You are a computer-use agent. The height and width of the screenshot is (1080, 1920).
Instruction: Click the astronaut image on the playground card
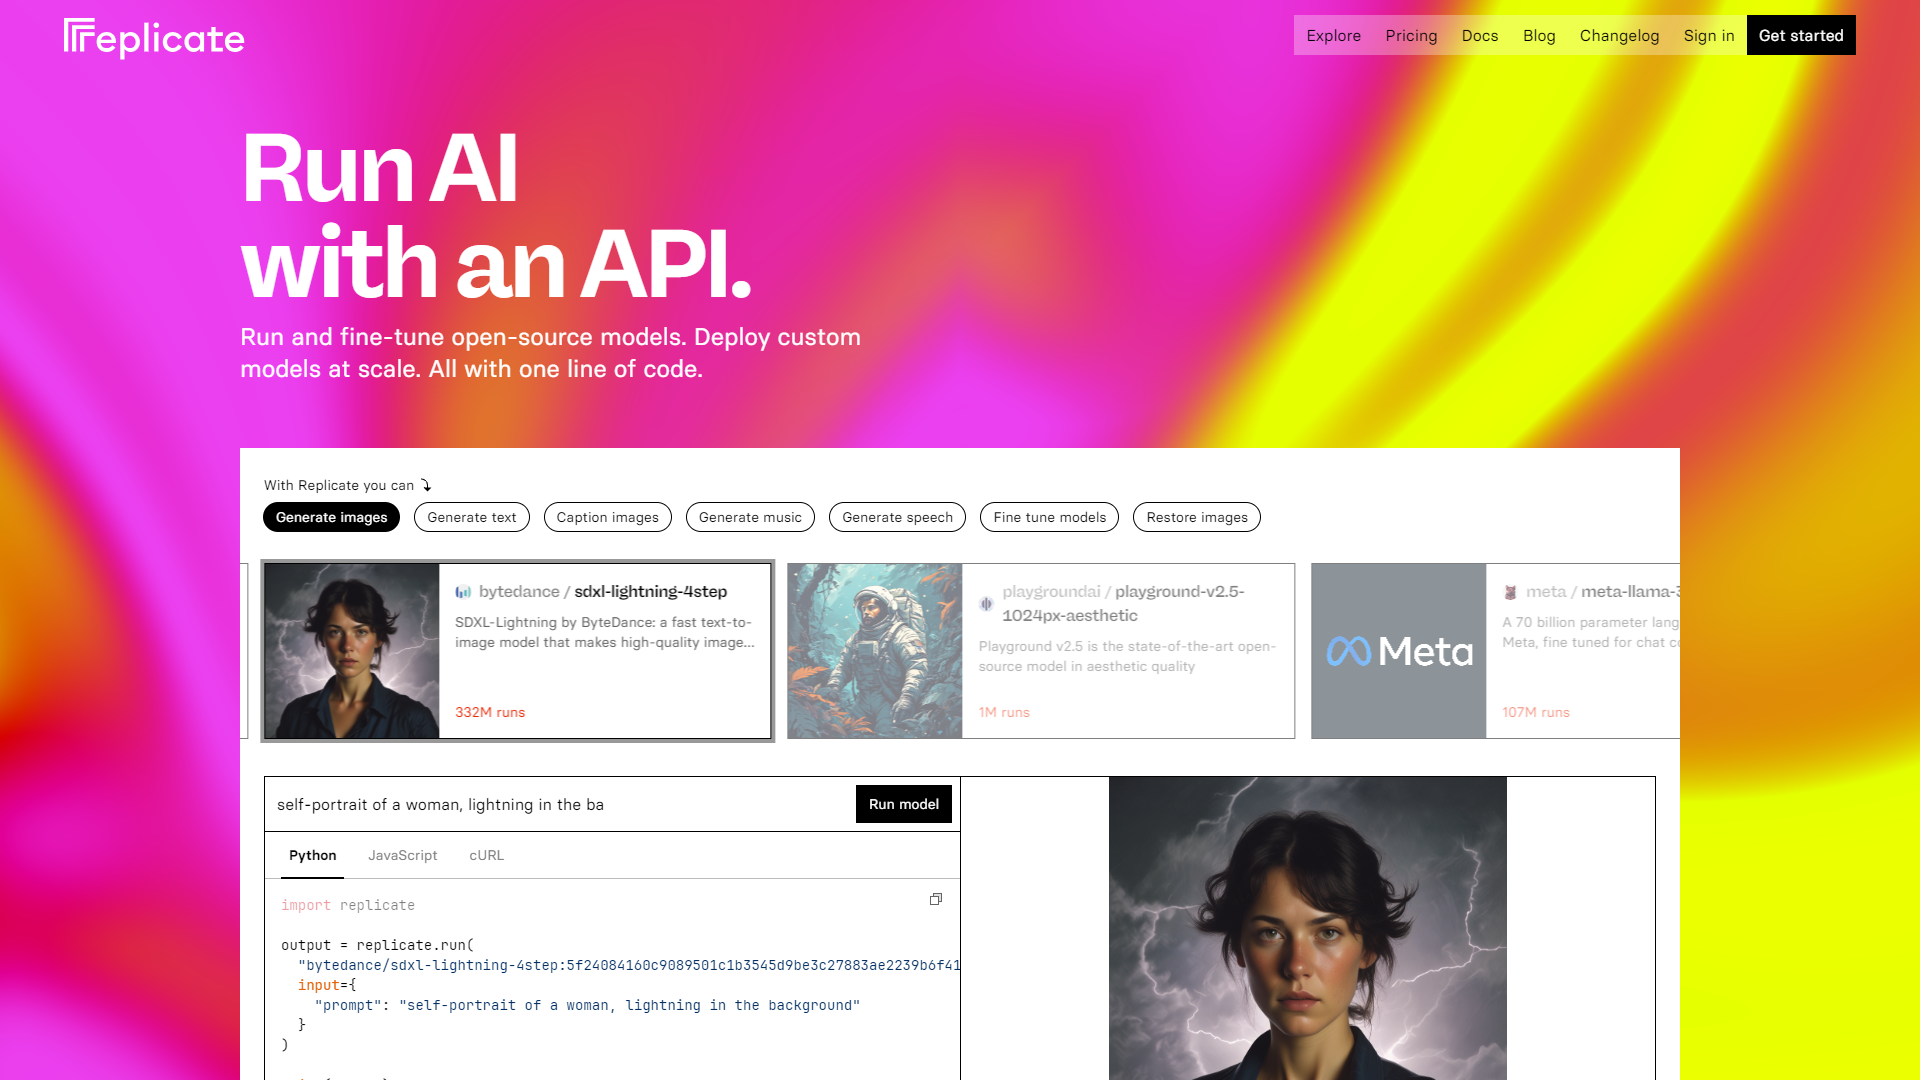tap(874, 650)
